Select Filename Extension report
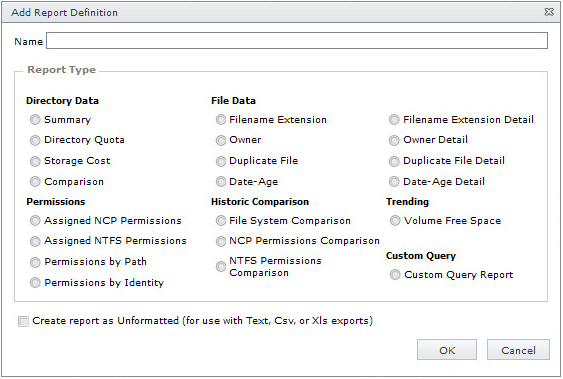 click(220, 120)
